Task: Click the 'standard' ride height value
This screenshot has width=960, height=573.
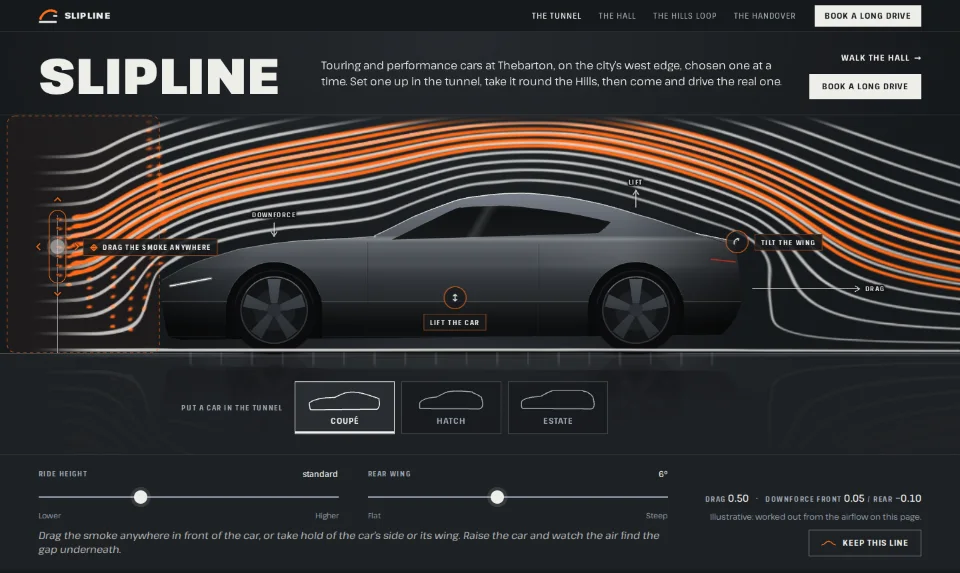Action: pos(320,474)
